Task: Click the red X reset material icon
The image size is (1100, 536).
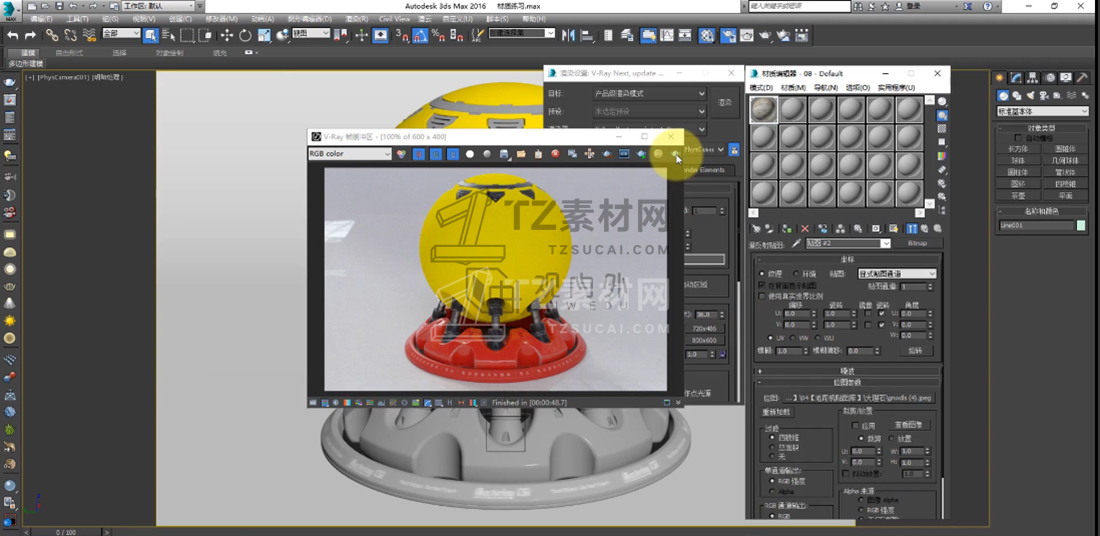Action: (805, 229)
